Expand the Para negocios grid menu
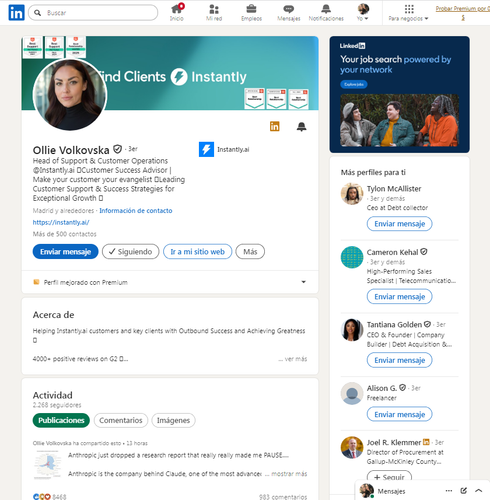The height and width of the screenshot is (500, 490). point(409,12)
